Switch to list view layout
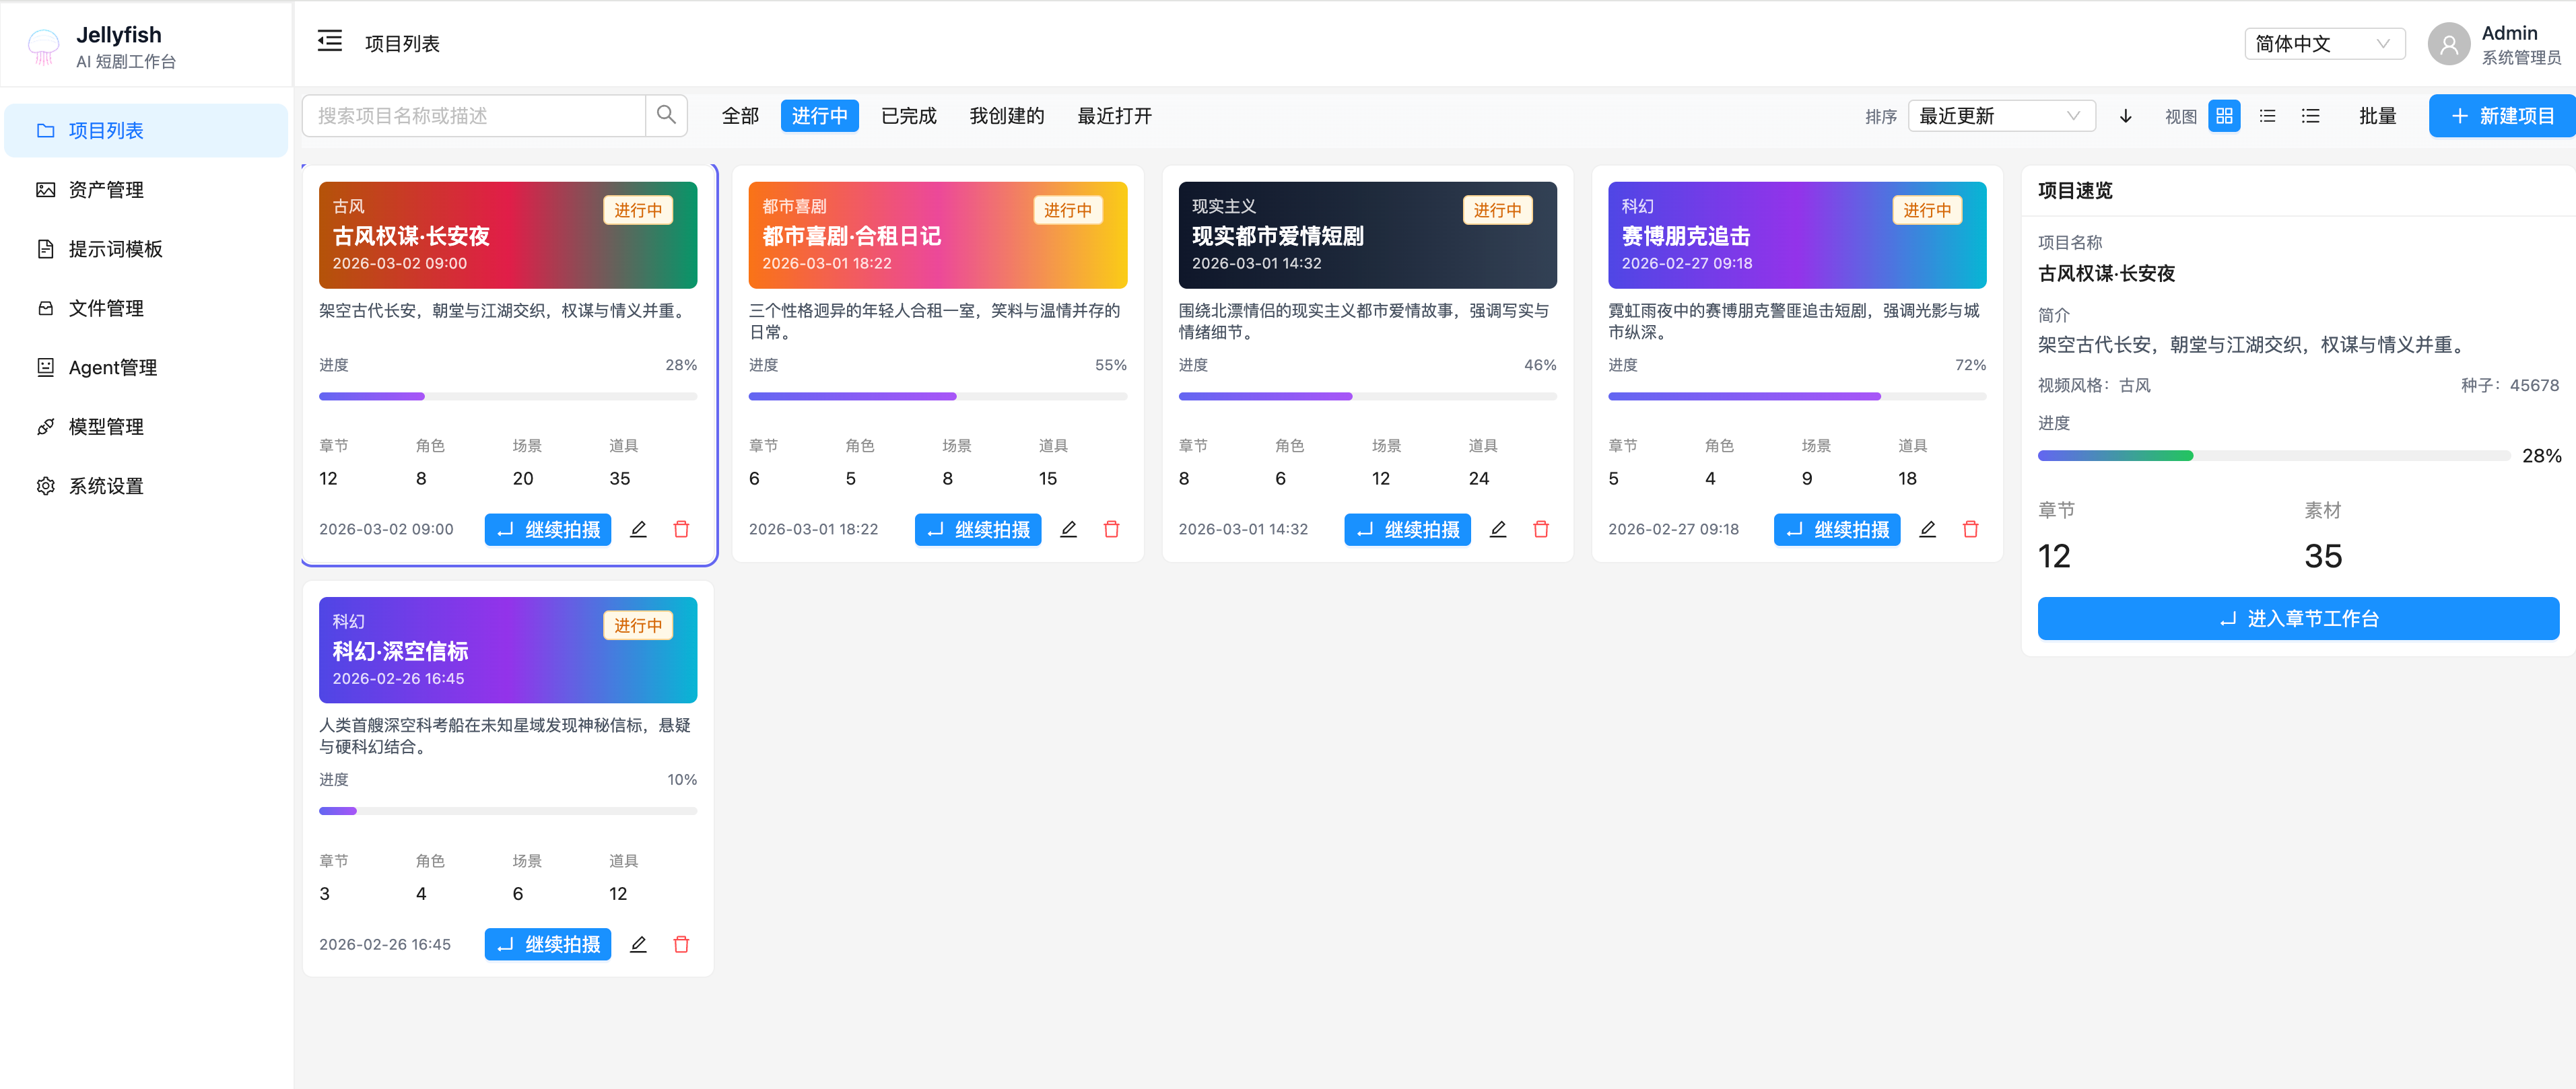2576x1089 pixels. [2267, 115]
